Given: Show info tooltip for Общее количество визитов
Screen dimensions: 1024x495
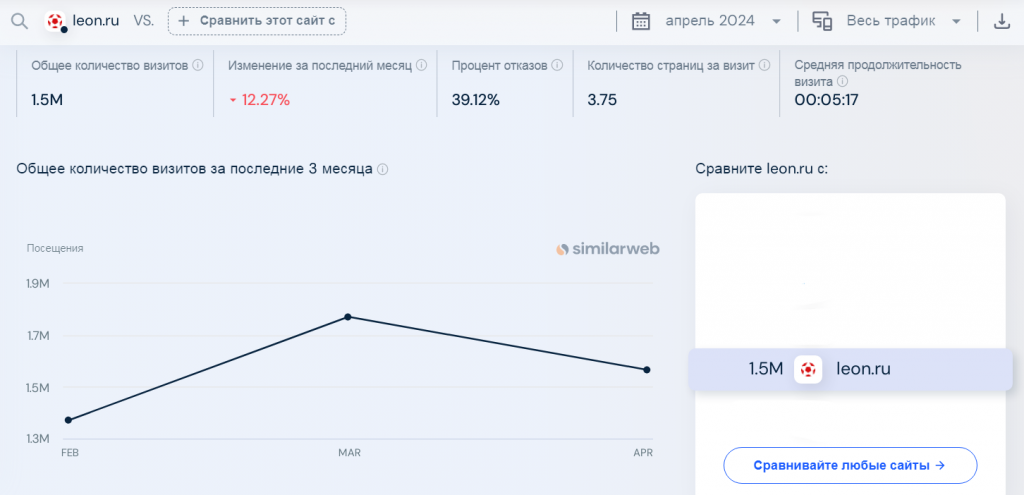Looking at the screenshot, I should pos(199,65).
